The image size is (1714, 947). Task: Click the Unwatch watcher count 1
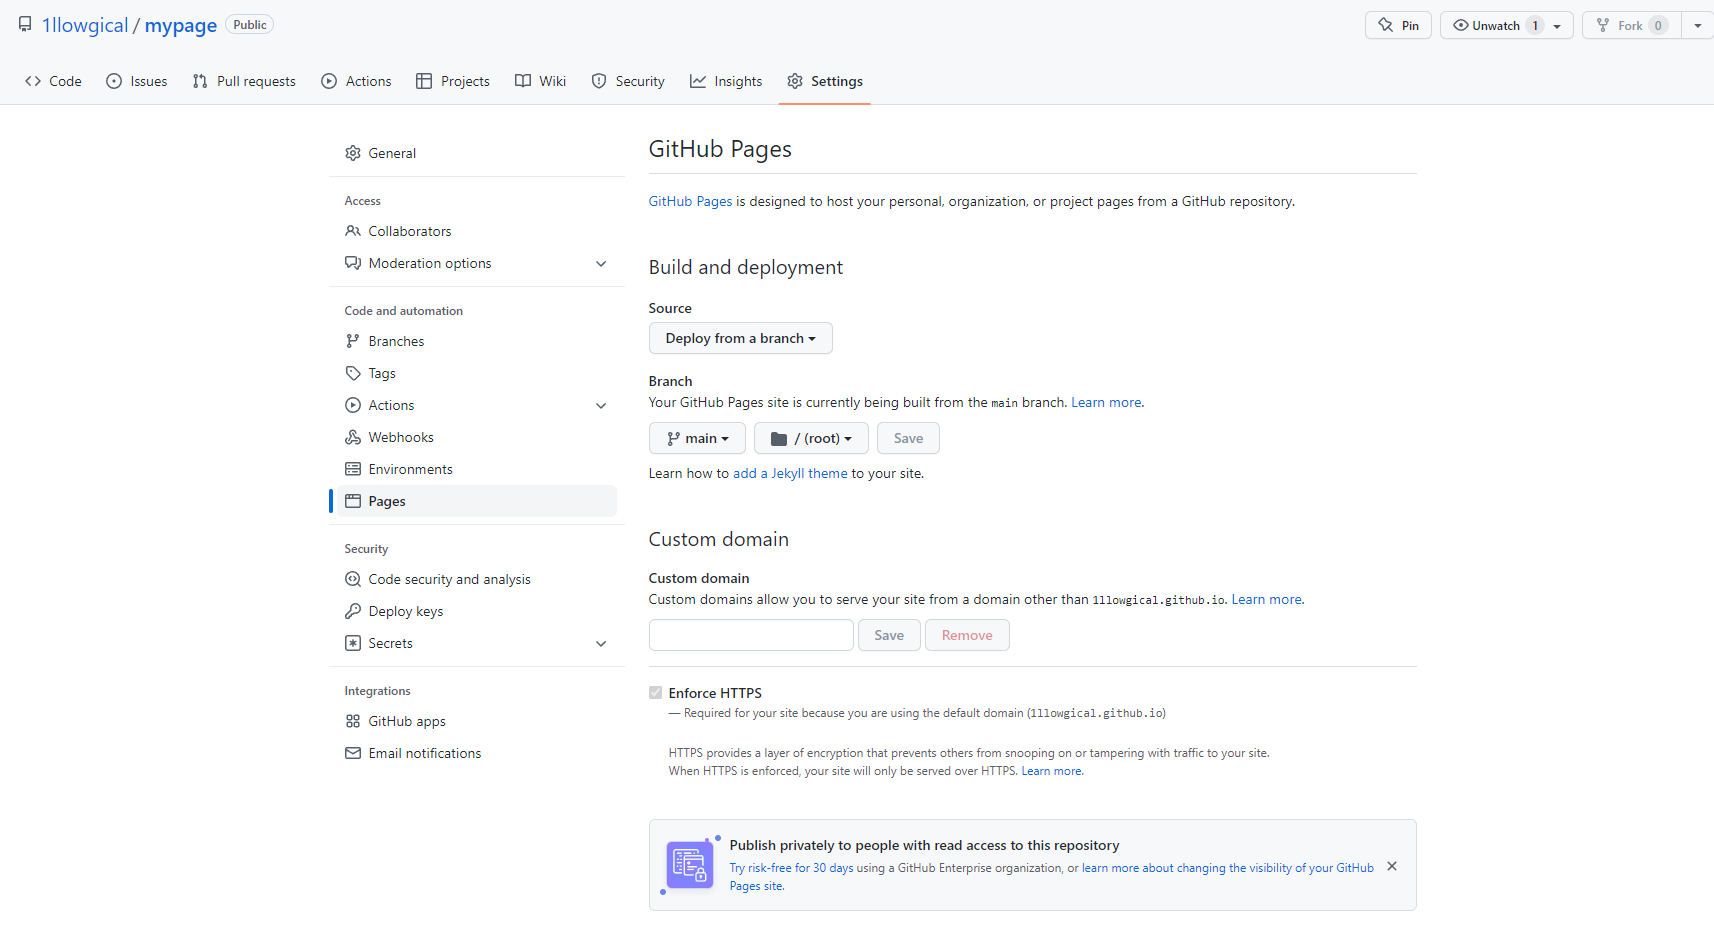(1535, 25)
